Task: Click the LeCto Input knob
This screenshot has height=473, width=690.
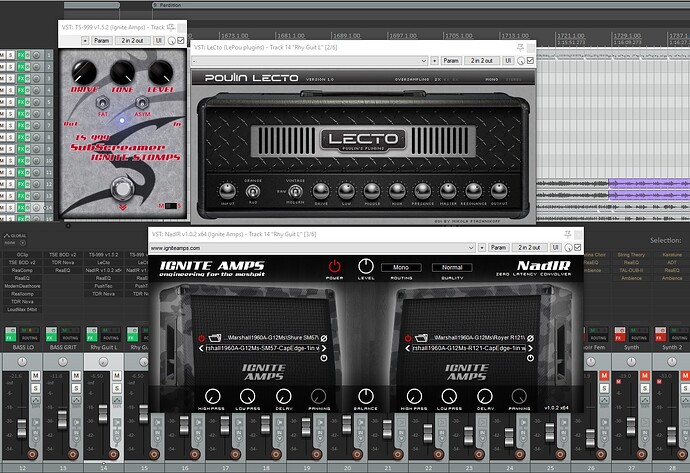Action: 227,191
